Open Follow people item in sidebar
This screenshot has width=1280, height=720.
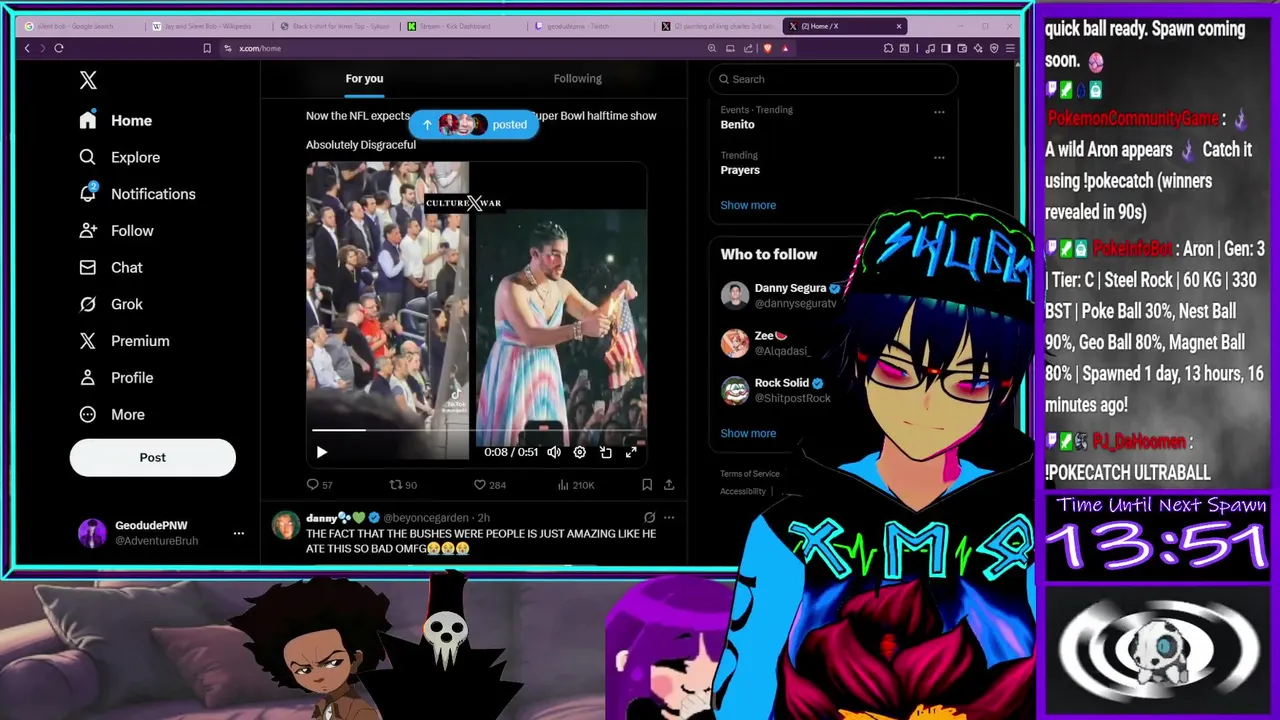(x=117, y=231)
